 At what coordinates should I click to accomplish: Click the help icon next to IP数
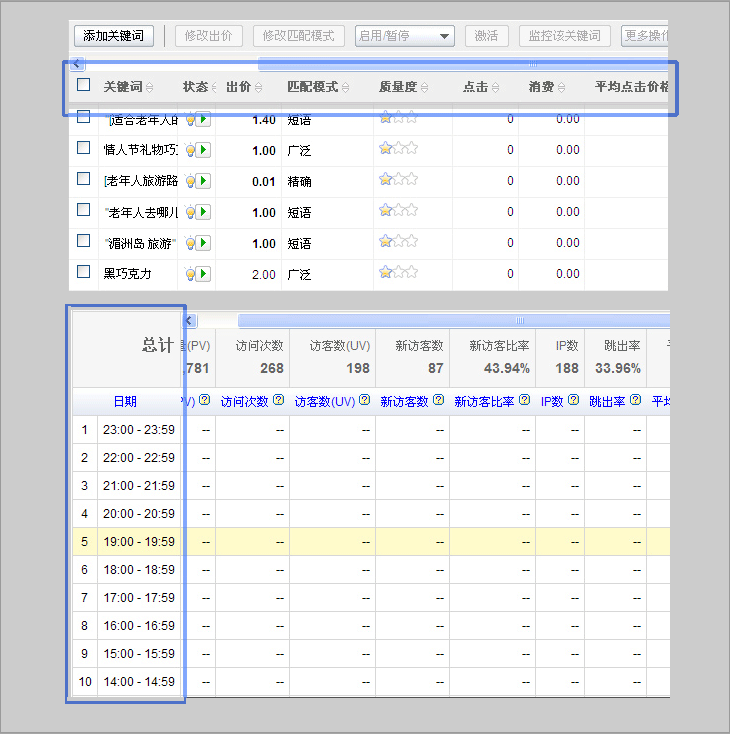point(574,401)
